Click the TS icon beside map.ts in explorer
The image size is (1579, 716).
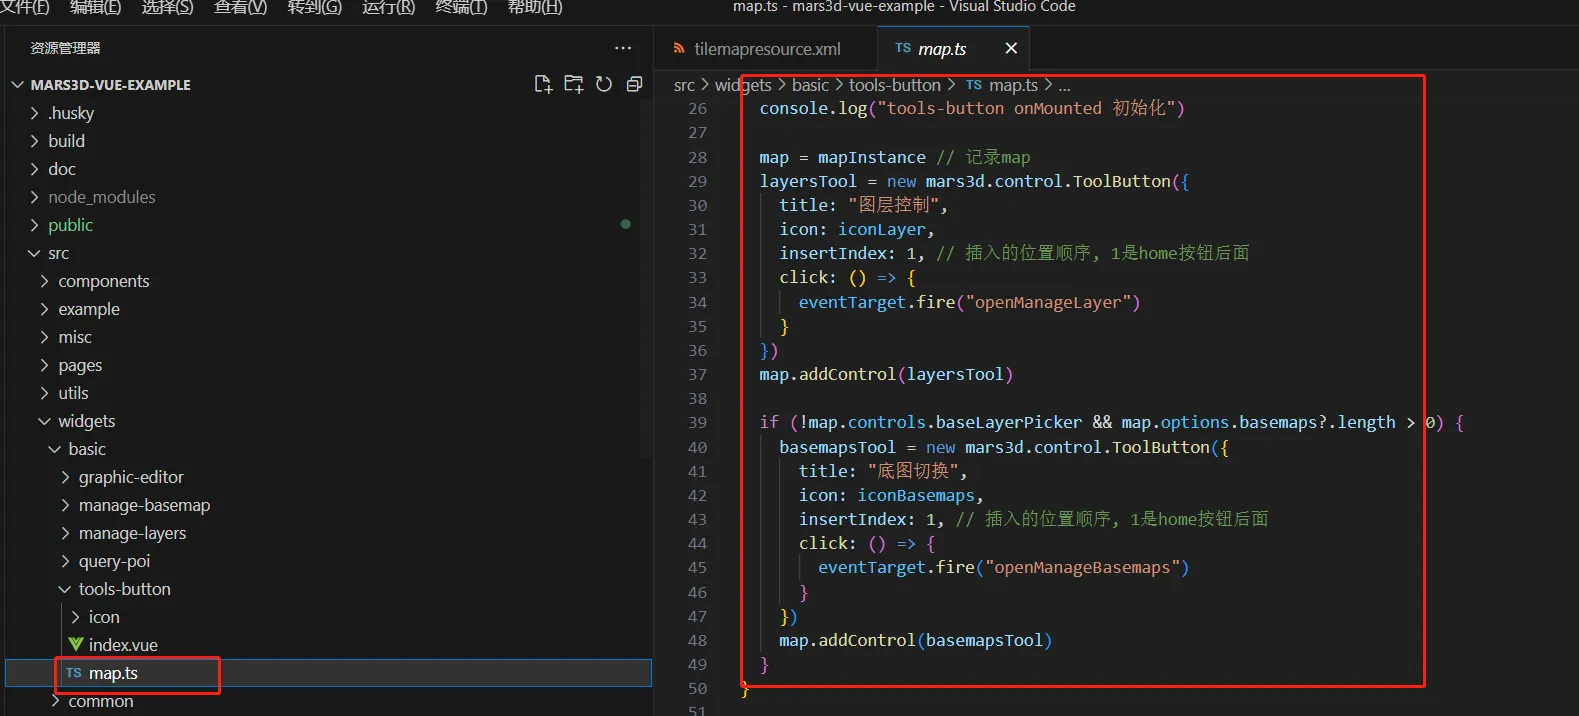[x=74, y=673]
